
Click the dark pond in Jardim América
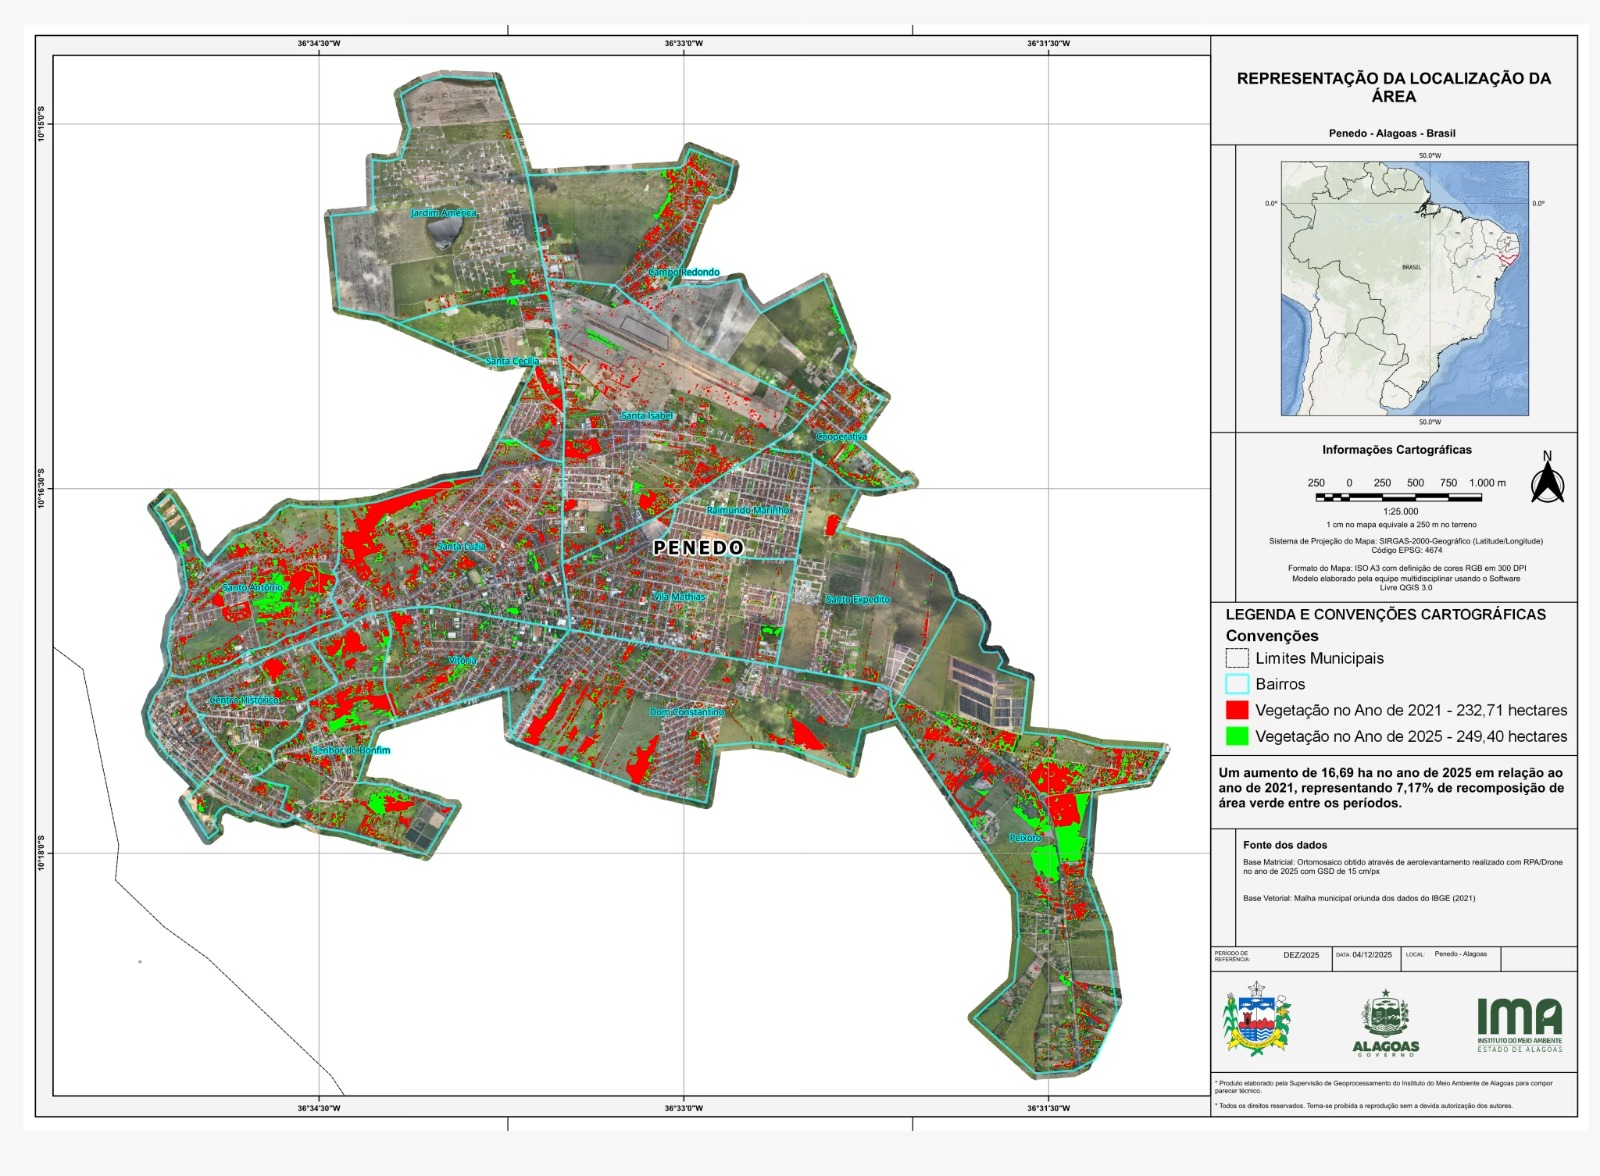tap(443, 233)
